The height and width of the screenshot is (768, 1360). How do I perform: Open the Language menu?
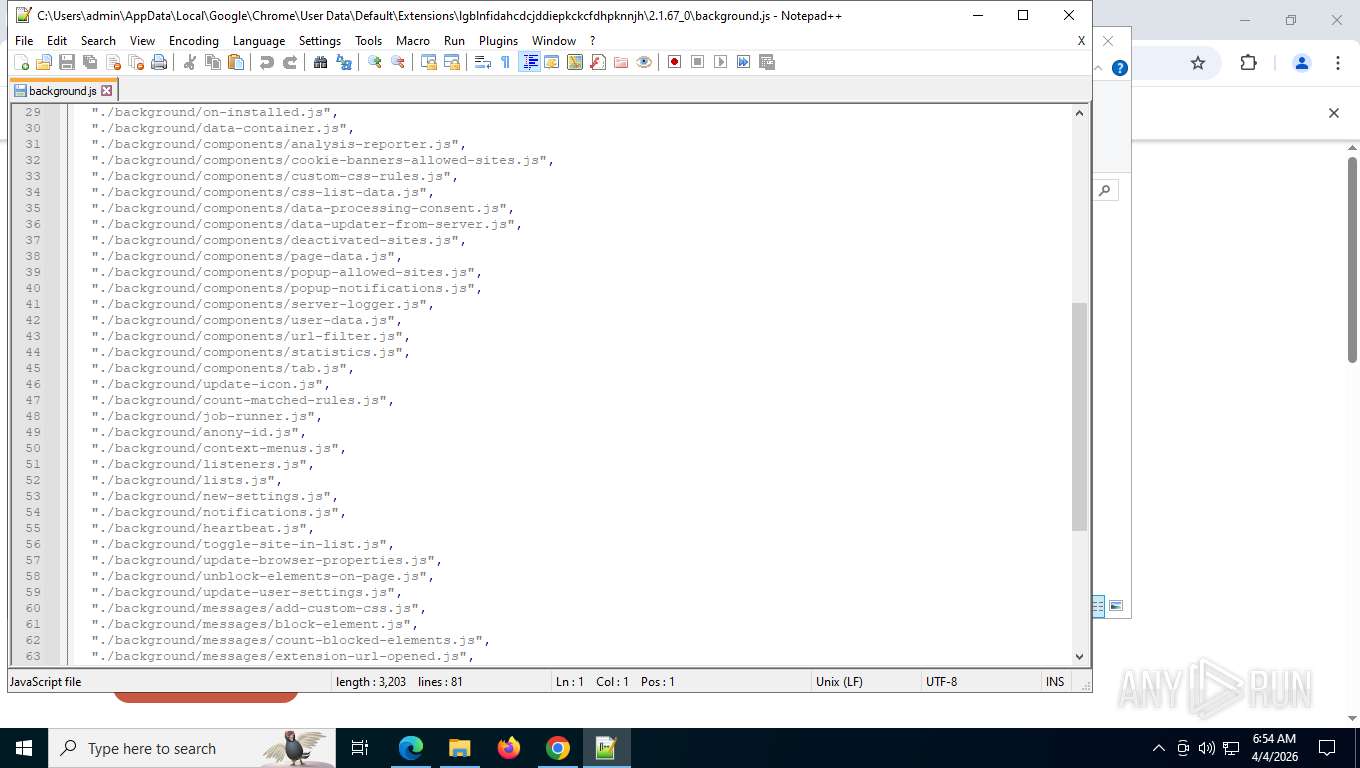[x=259, y=41]
